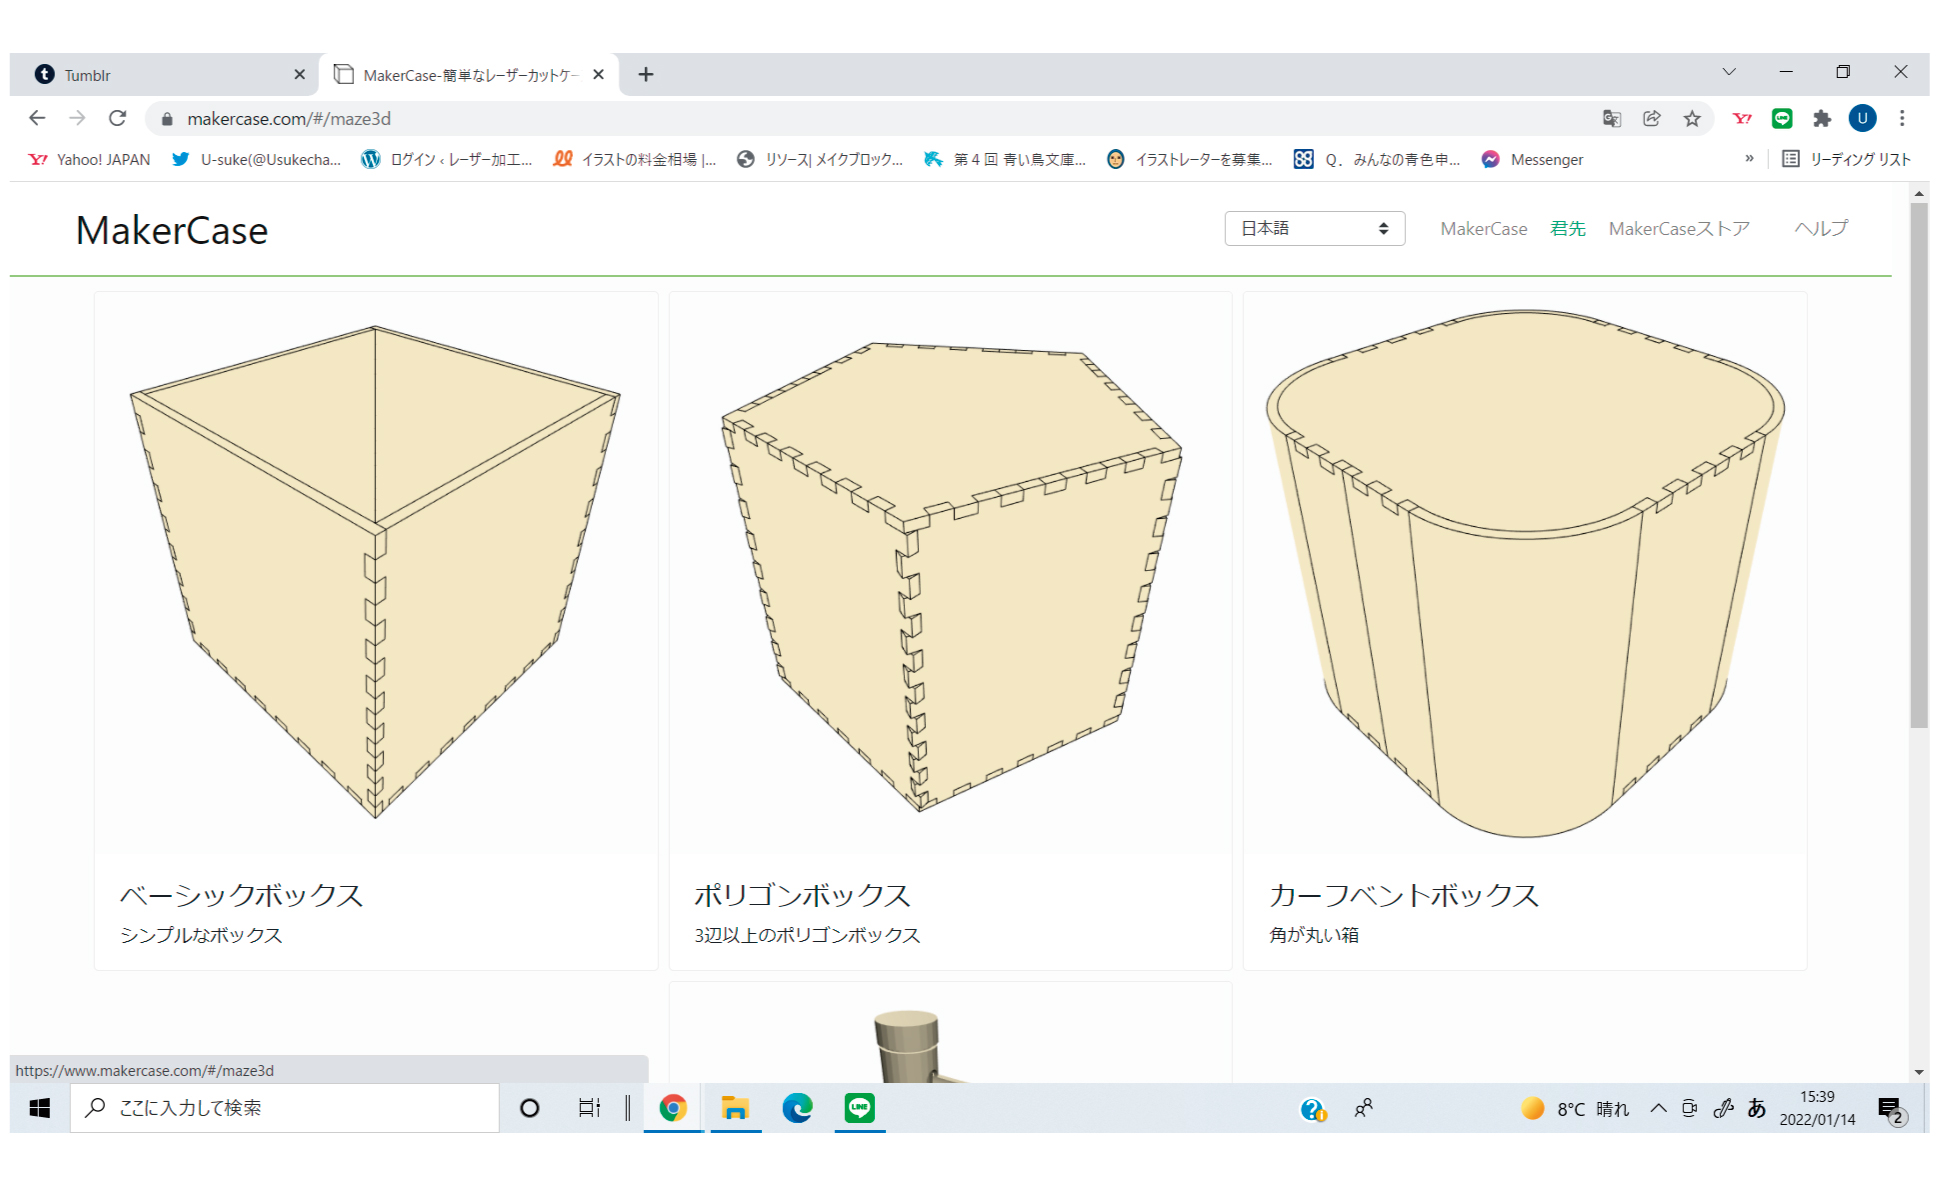Open the Windows Start menu
The width and height of the screenshot is (1938, 1179).
click(x=40, y=1108)
